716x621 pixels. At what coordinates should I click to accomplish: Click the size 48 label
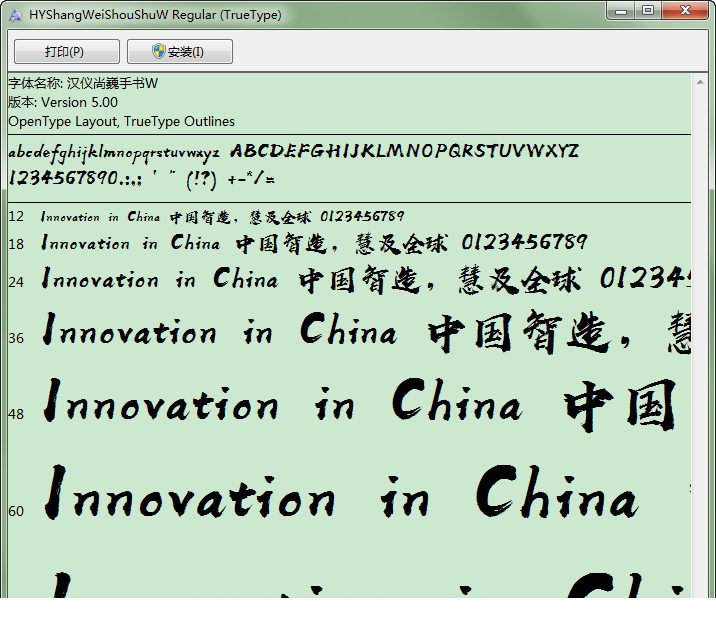pyautogui.click(x=16, y=414)
